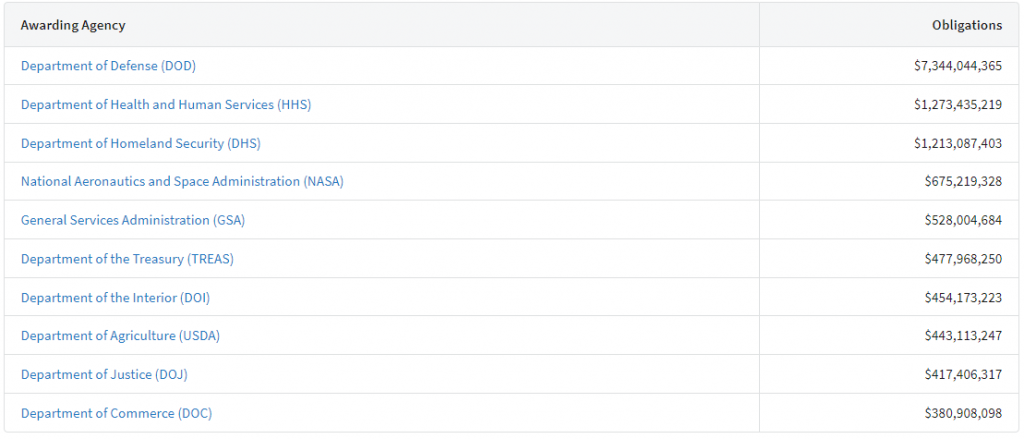Click the Department of Commerce (DOC) link

116,413
